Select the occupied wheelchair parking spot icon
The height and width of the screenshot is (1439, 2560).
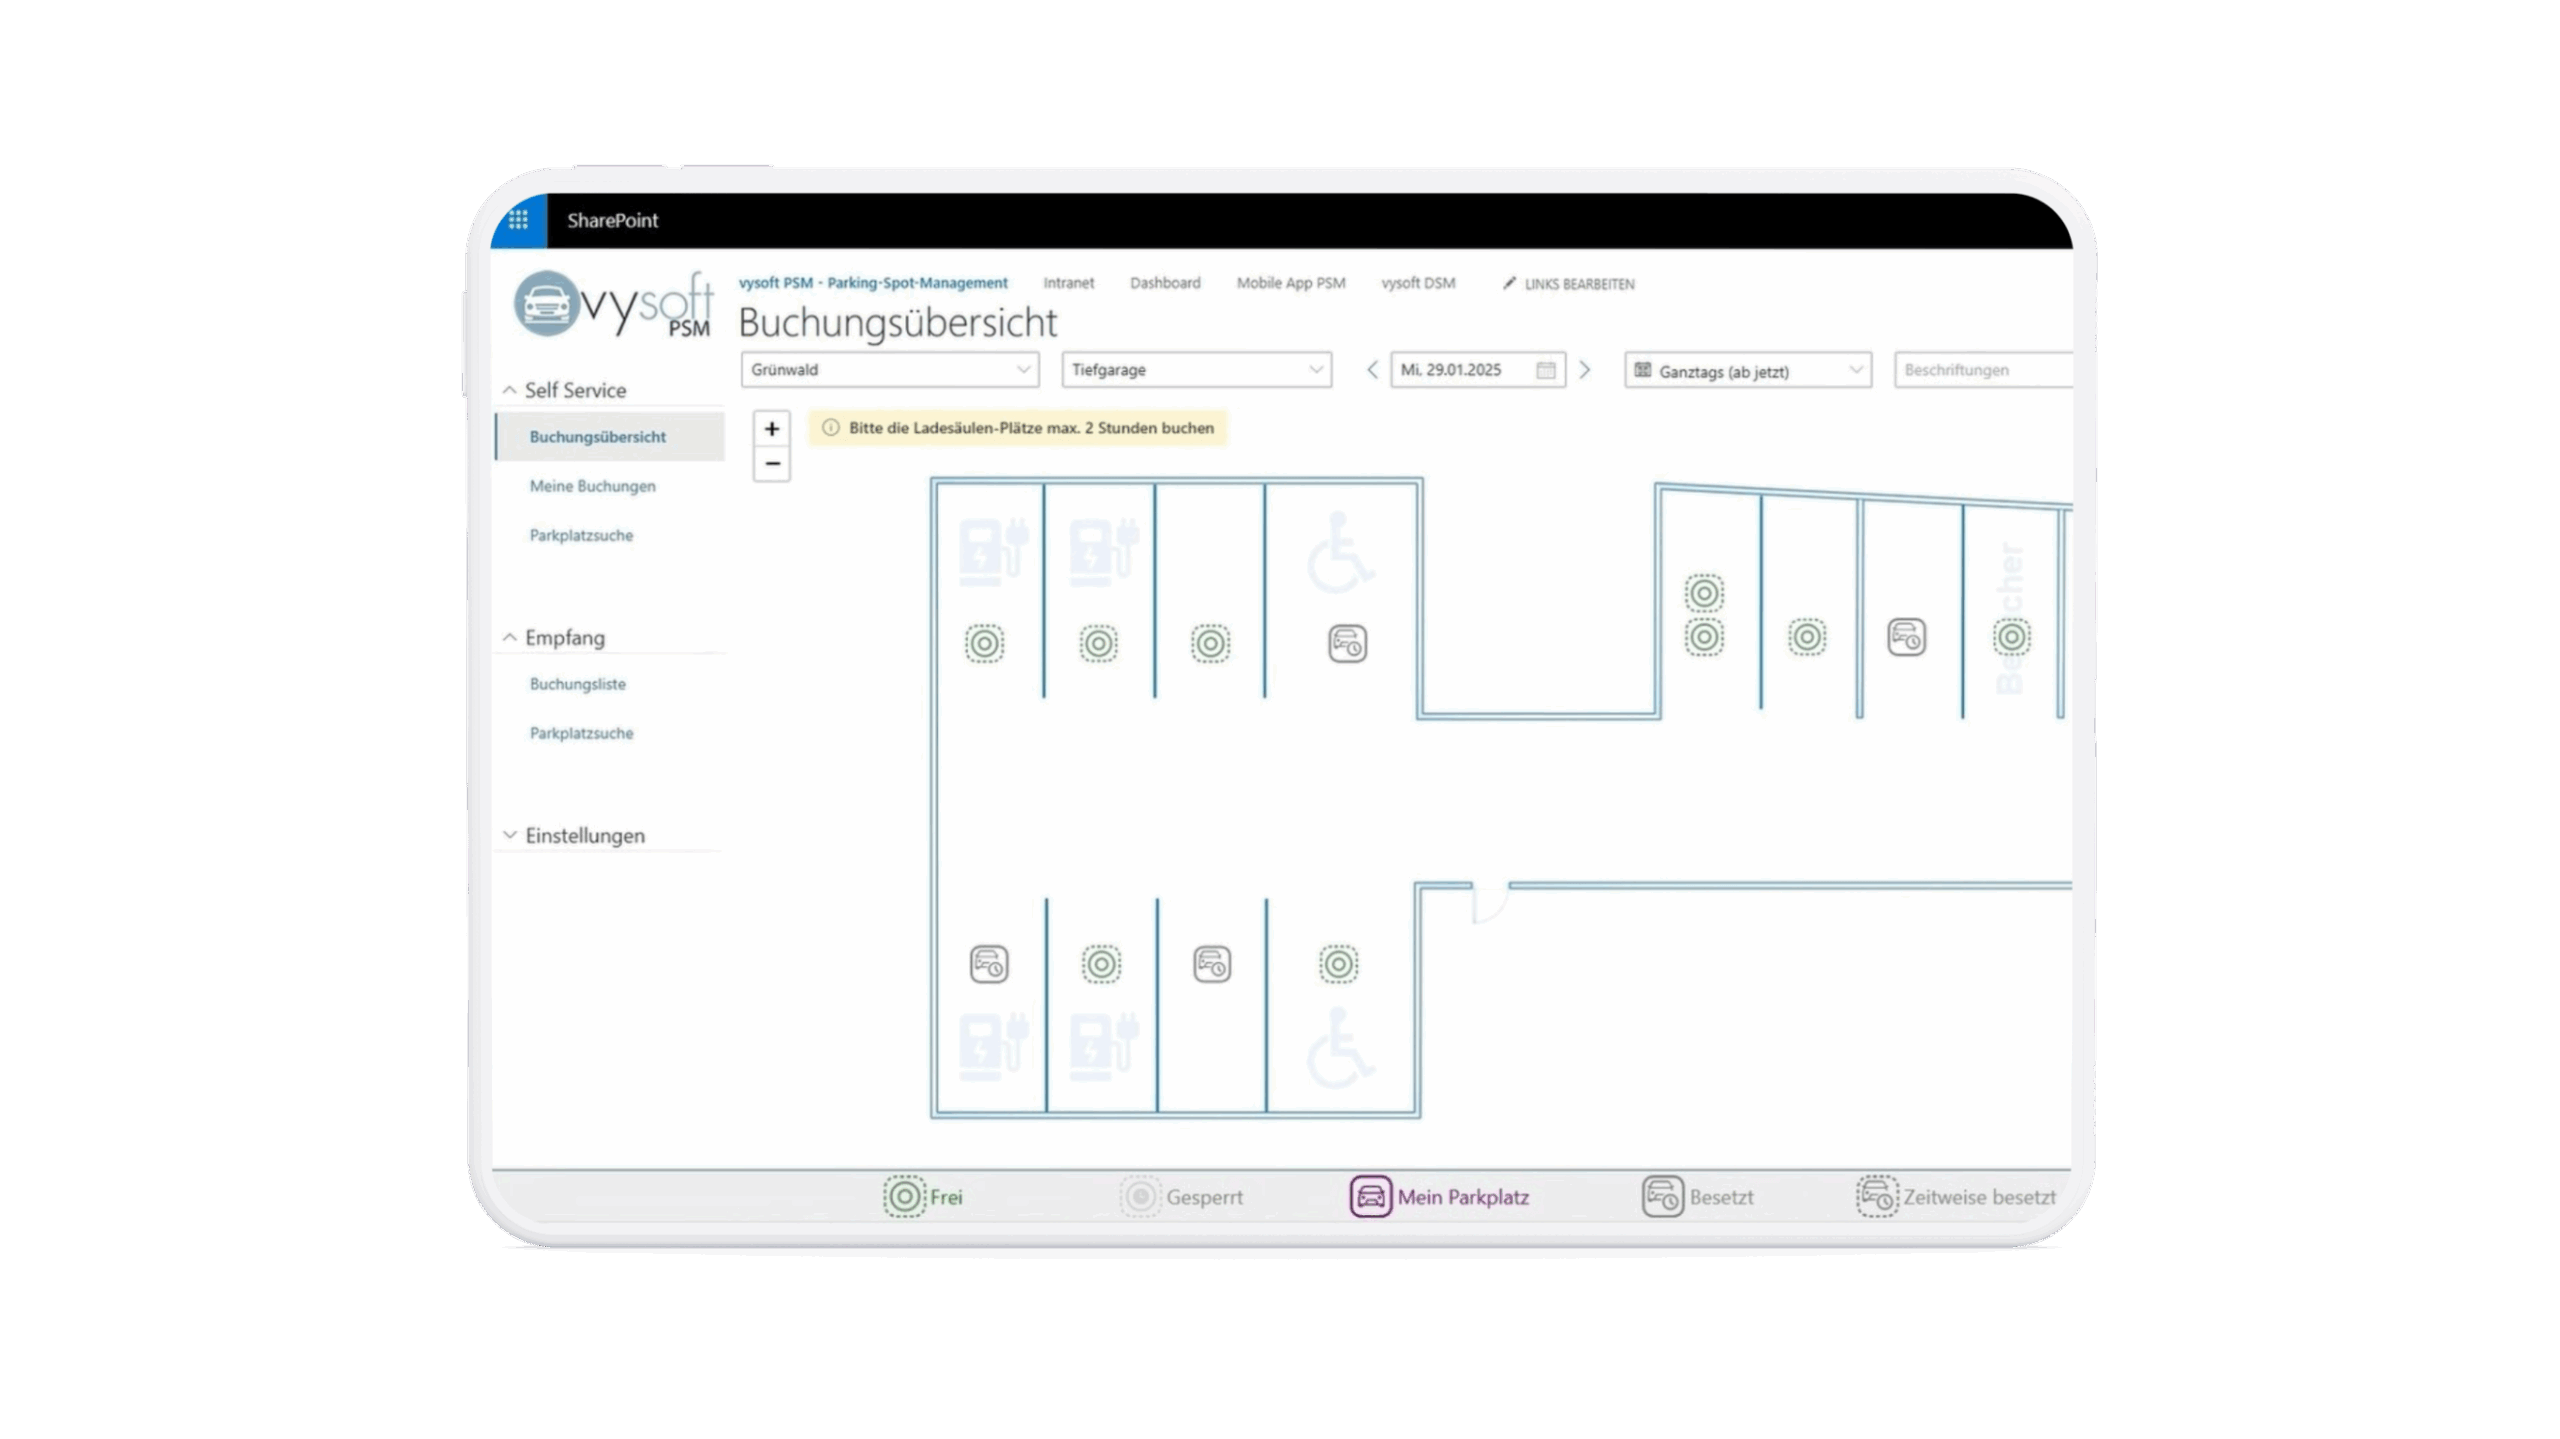[1347, 643]
